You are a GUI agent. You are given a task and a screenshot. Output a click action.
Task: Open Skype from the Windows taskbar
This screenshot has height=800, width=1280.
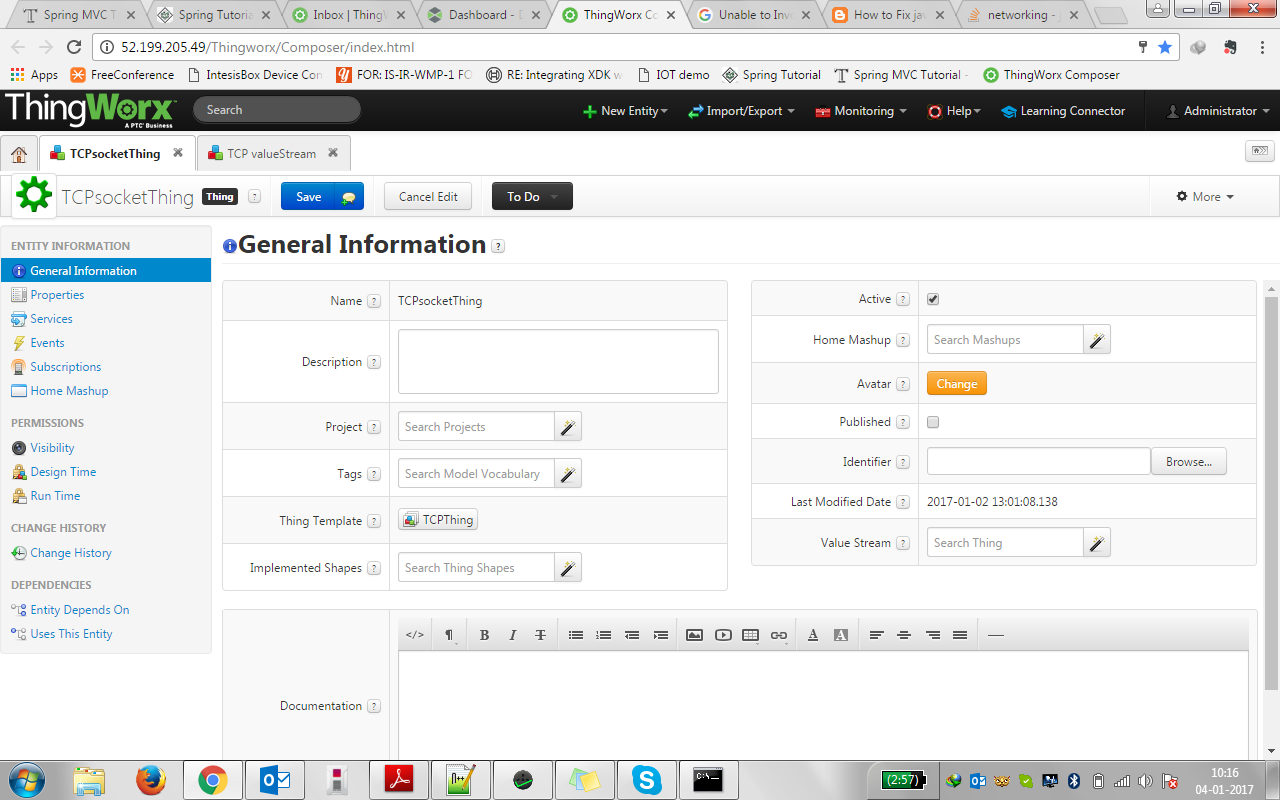(x=647, y=780)
